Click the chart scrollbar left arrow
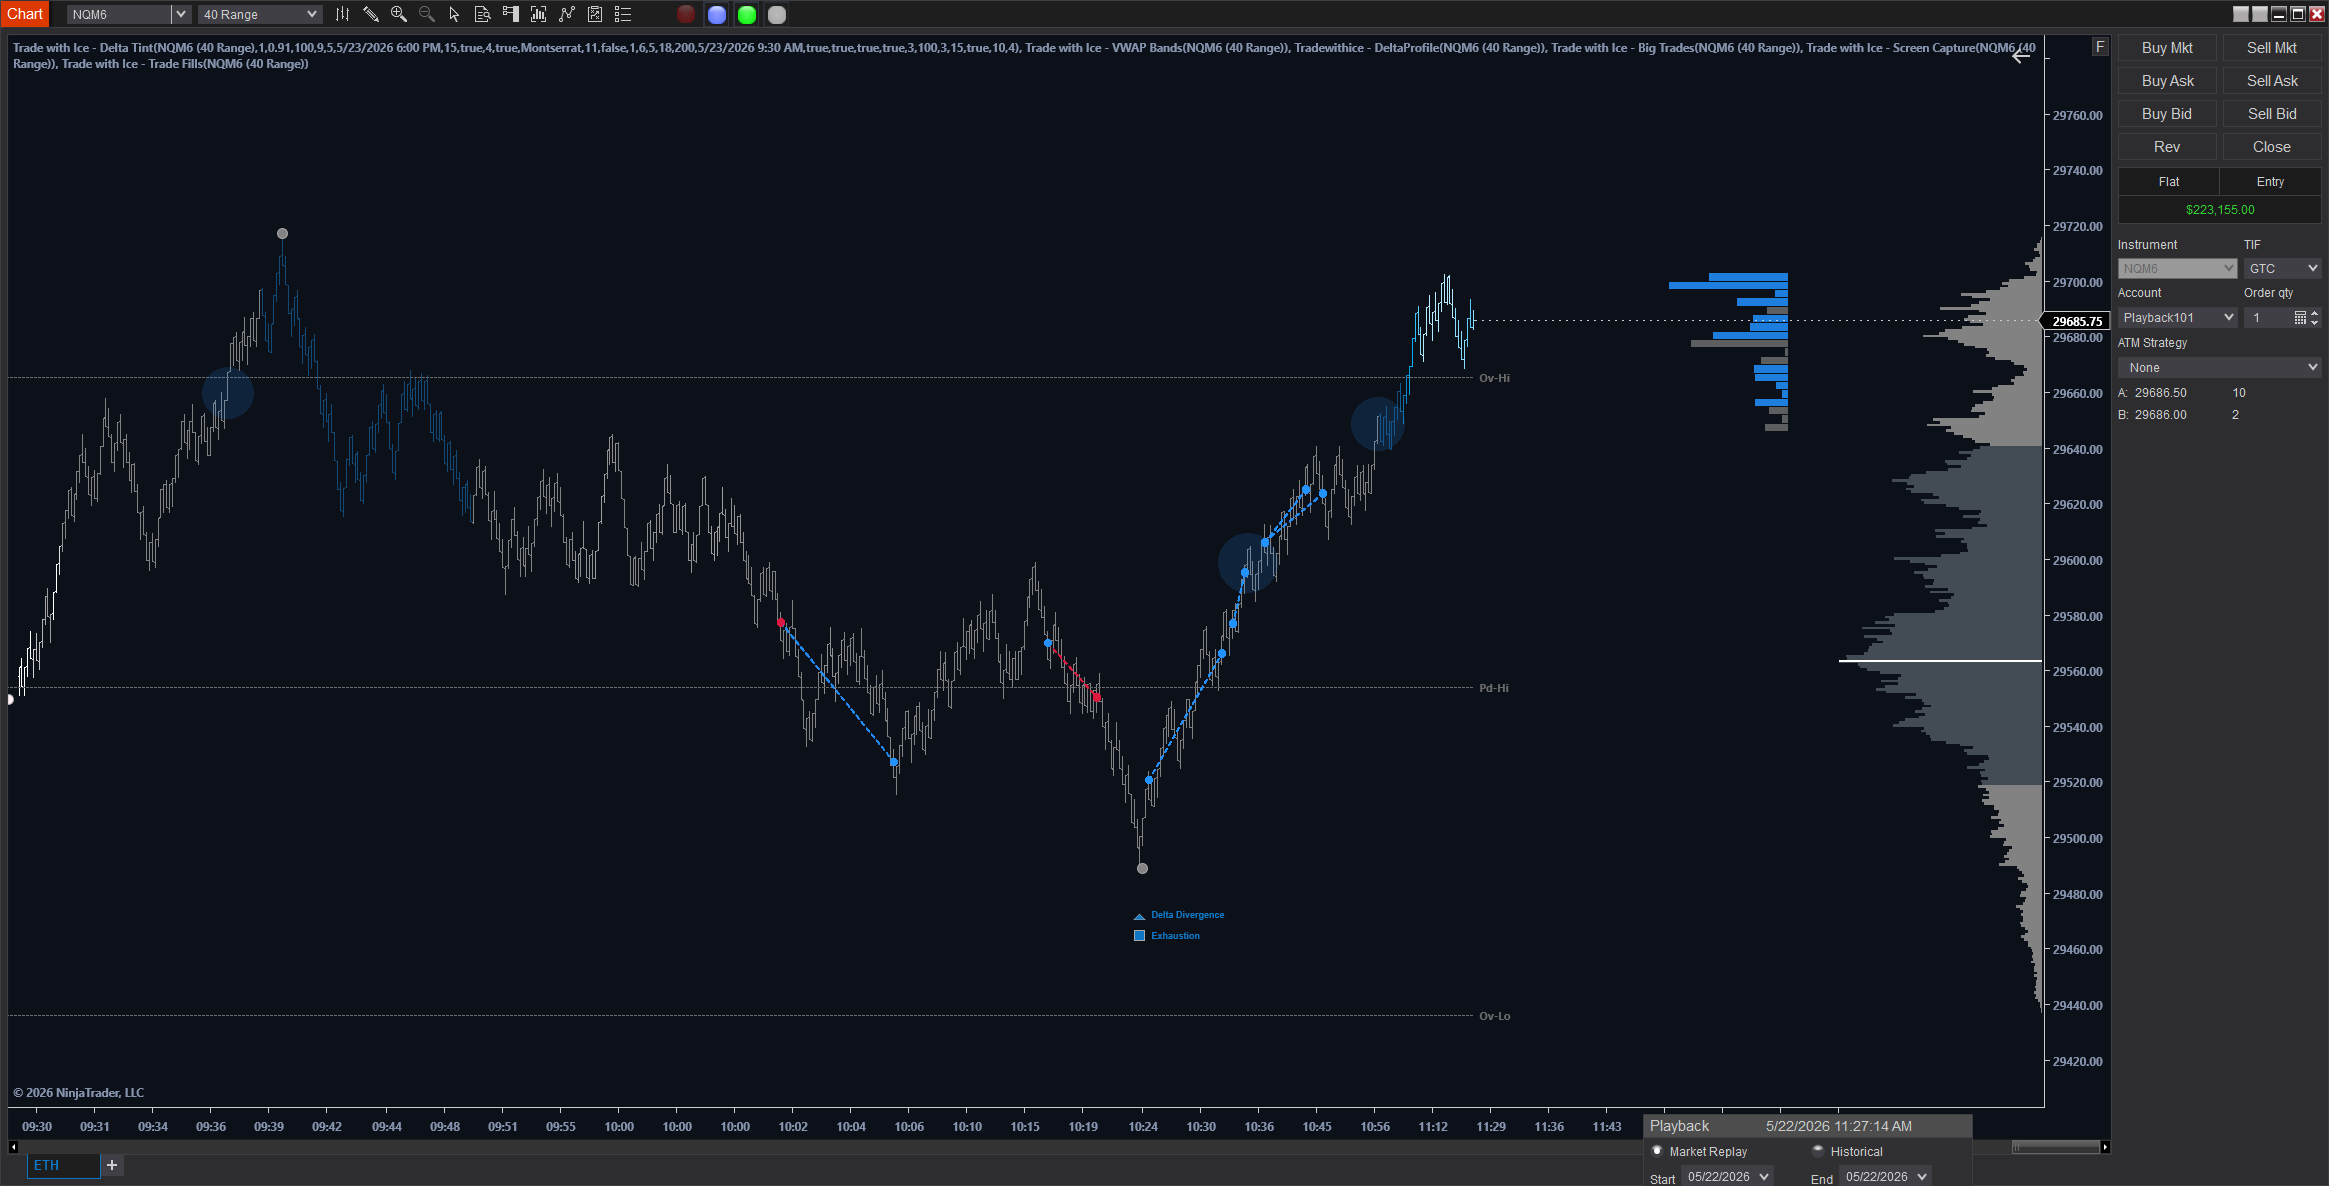 pyautogui.click(x=13, y=1147)
